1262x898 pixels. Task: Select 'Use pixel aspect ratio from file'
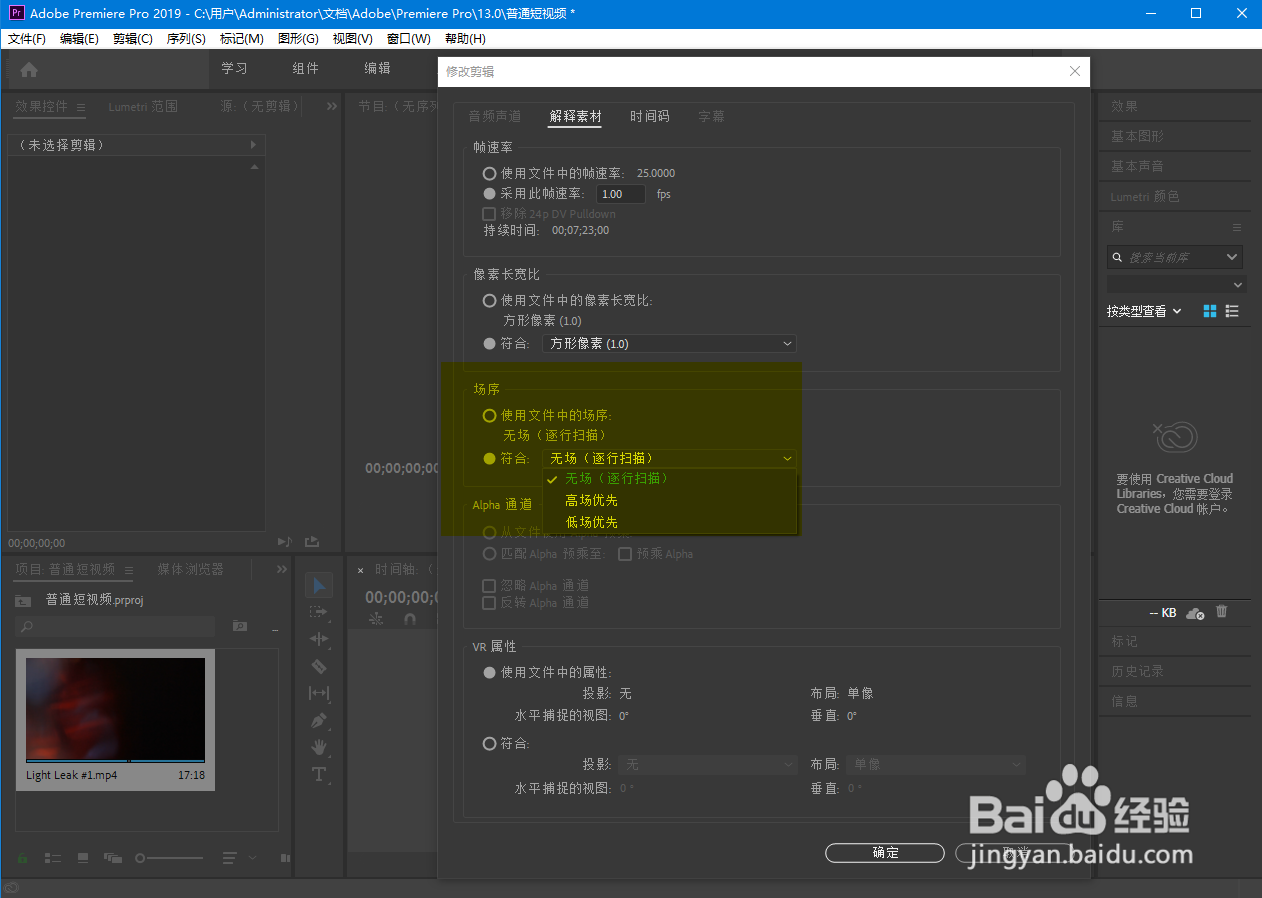[x=489, y=300]
